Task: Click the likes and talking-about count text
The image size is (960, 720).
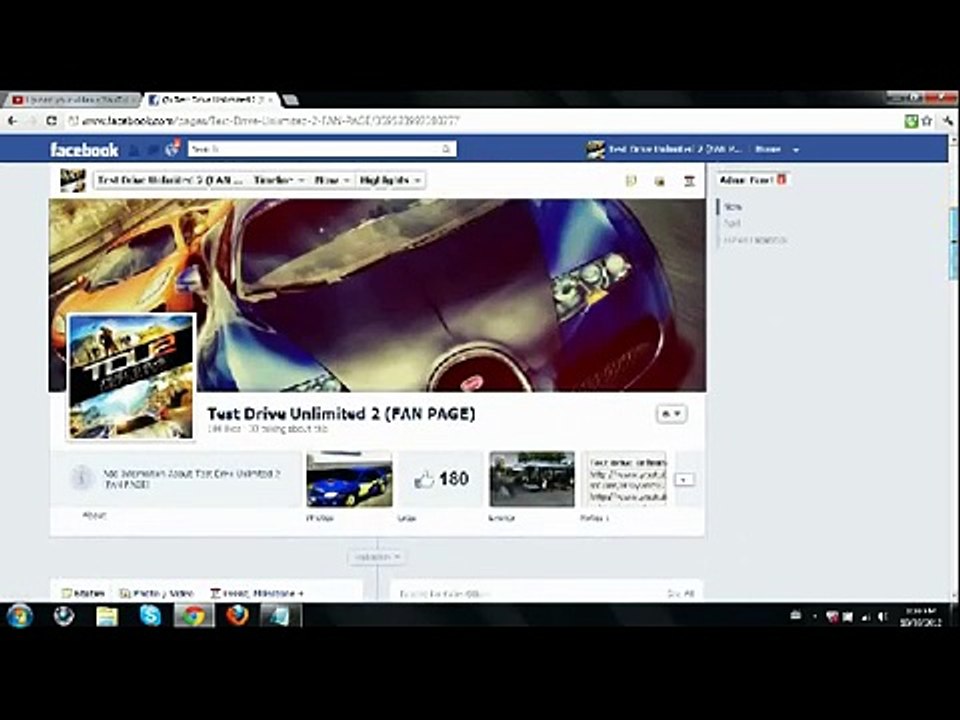Action: (x=268, y=429)
